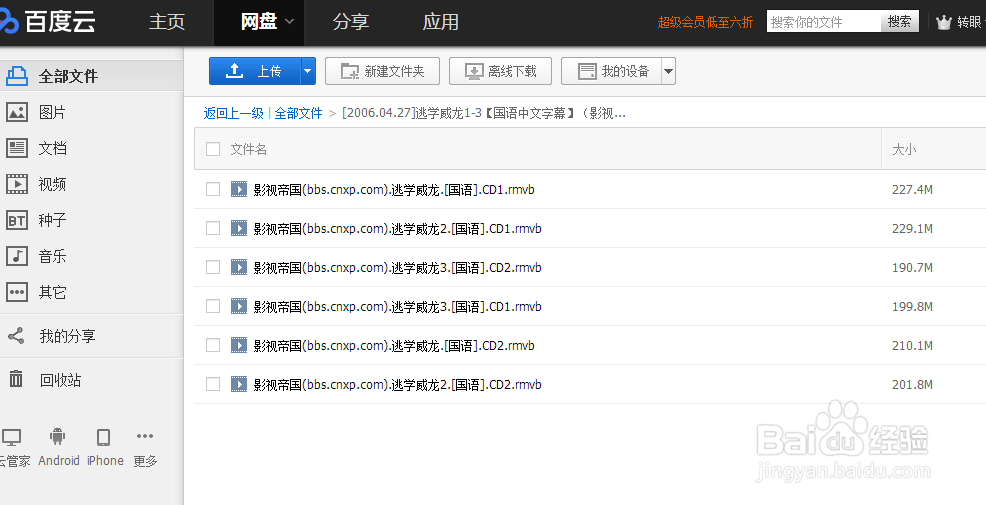Click the 全部文件 breadcrumb link

(x=298, y=113)
